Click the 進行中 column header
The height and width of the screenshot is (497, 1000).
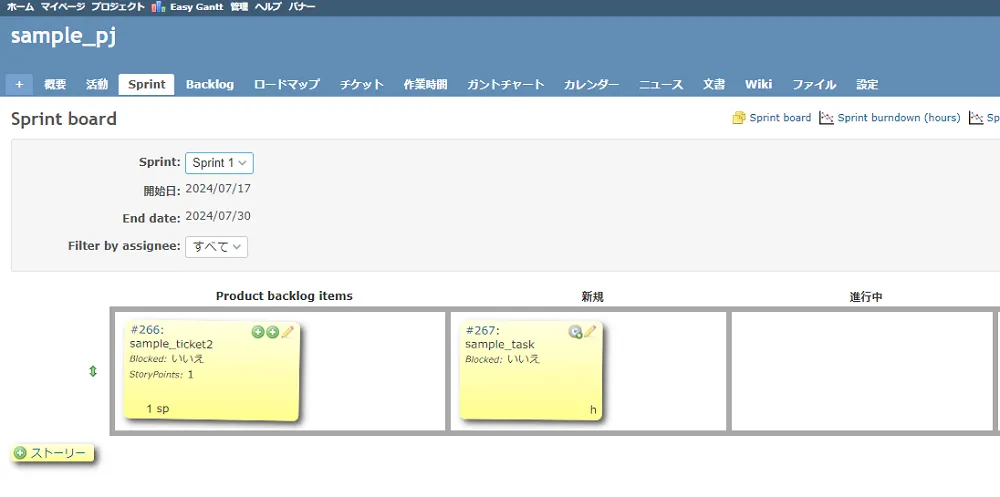[x=866, y=297]
